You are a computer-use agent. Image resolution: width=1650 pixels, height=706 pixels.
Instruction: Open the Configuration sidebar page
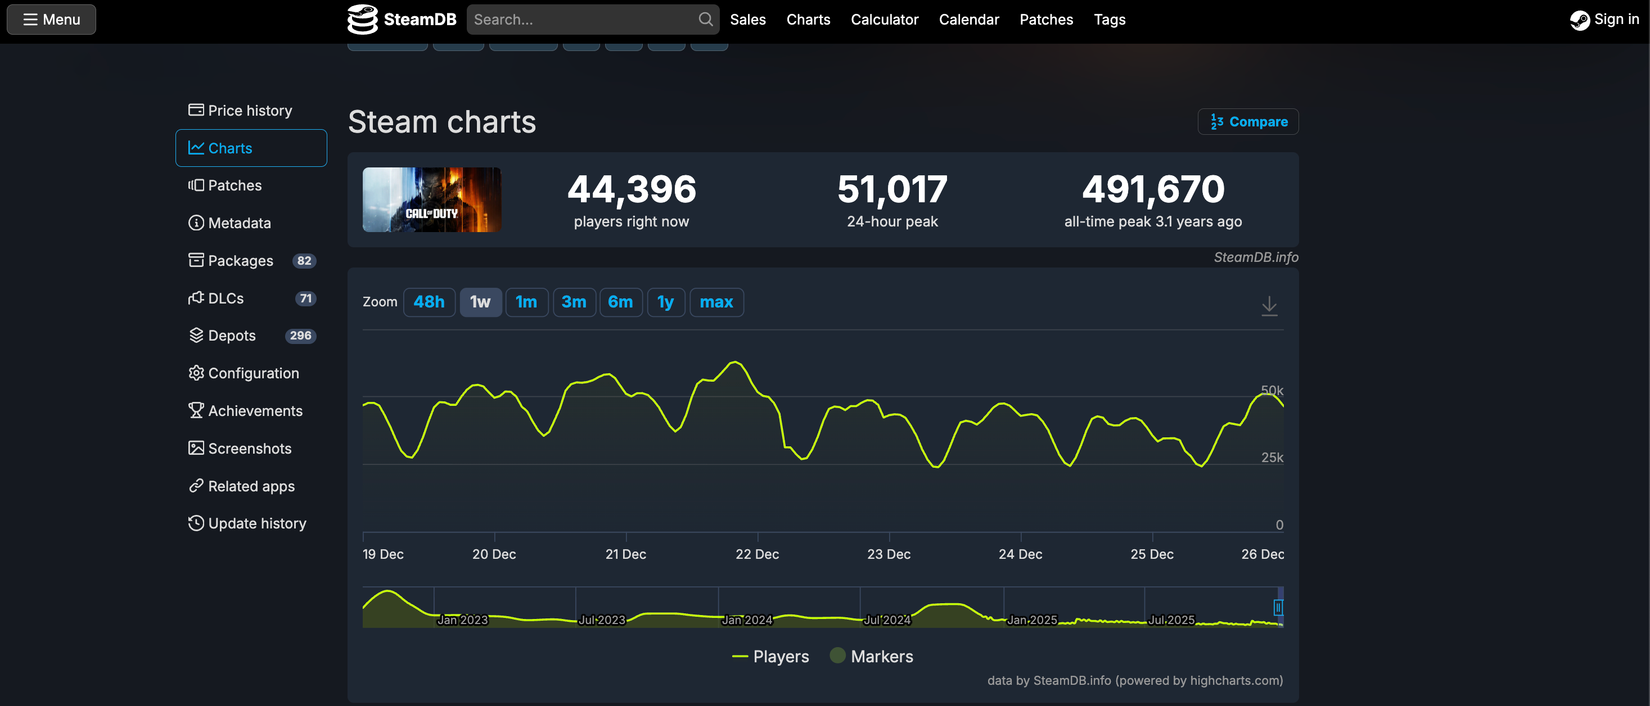click(251, 373)
